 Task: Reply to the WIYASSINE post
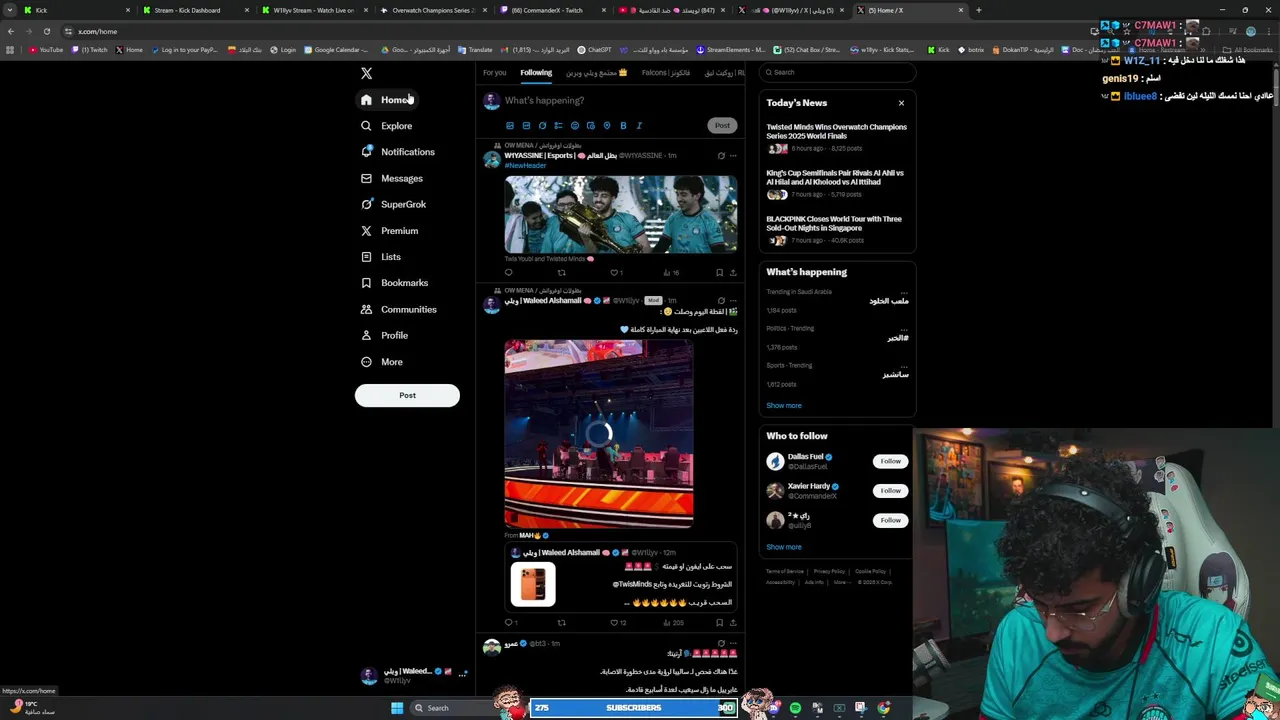click(508, 272)
